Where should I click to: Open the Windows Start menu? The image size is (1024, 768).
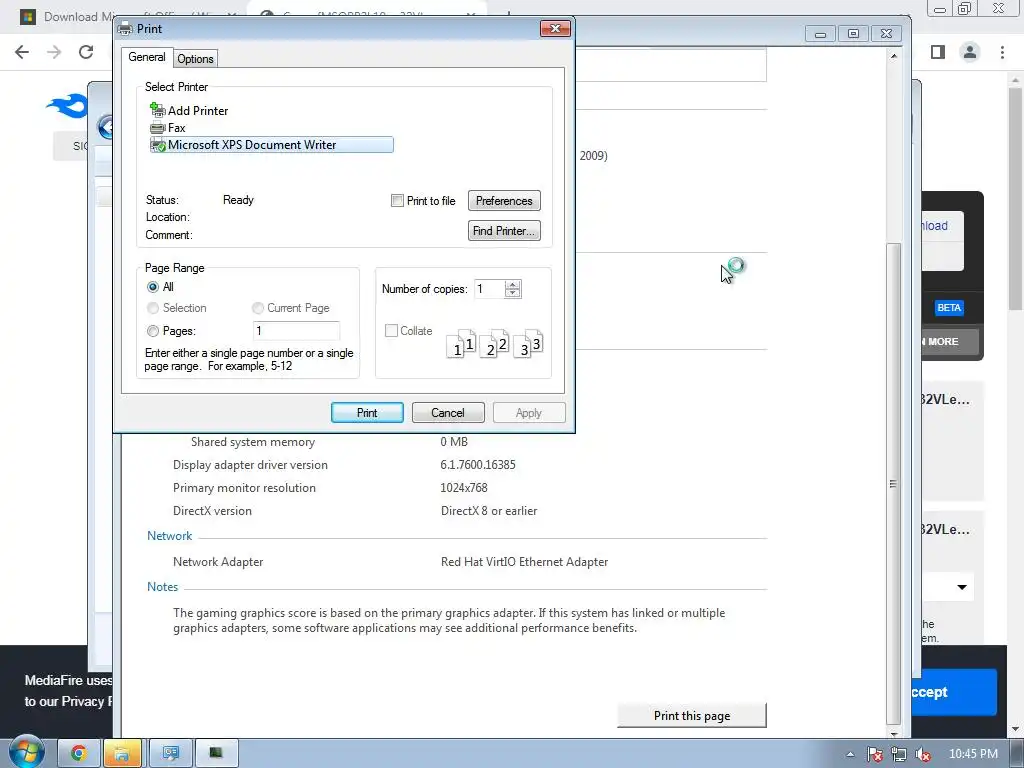tap(26, 752)
